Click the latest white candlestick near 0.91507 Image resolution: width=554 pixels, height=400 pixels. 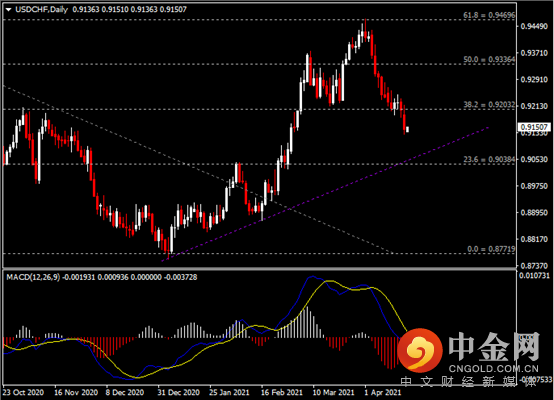407,130
